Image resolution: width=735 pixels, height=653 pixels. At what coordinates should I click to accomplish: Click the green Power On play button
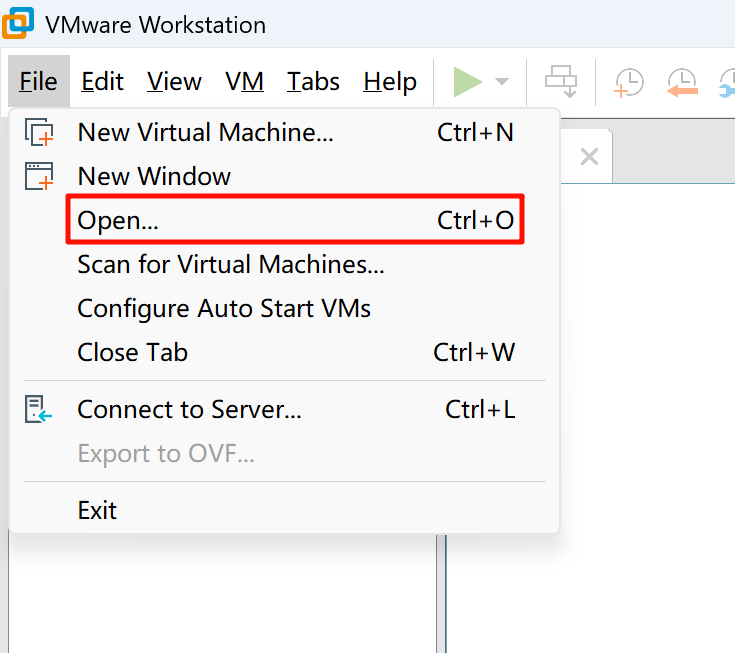pos(467,82)
